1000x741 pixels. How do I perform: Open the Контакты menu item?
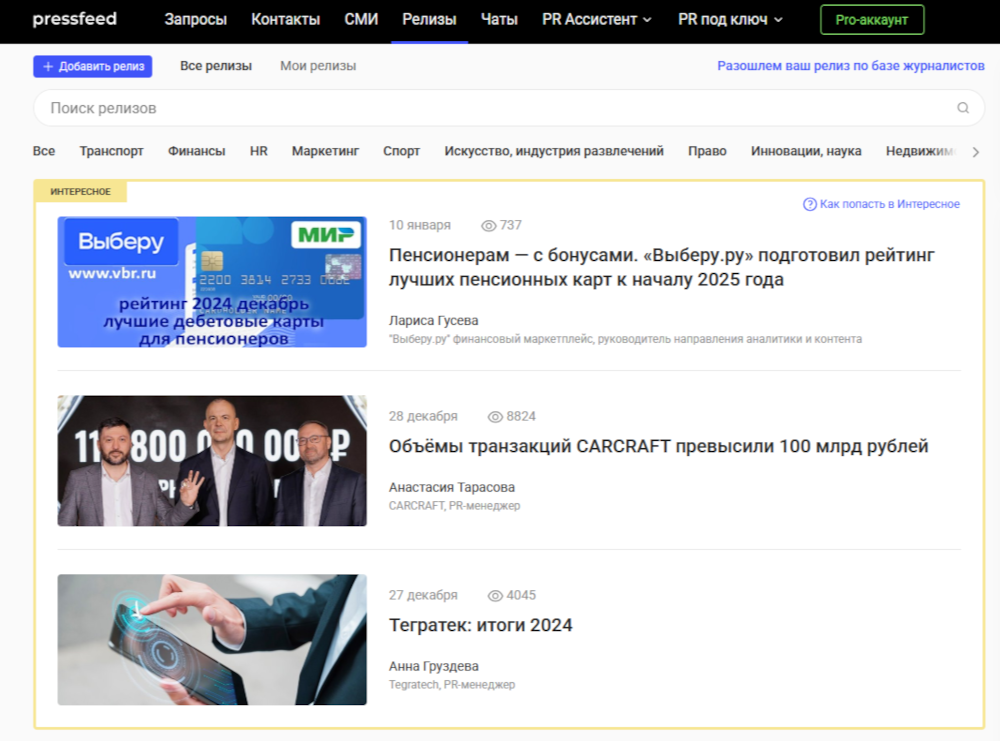coord(286,20)
